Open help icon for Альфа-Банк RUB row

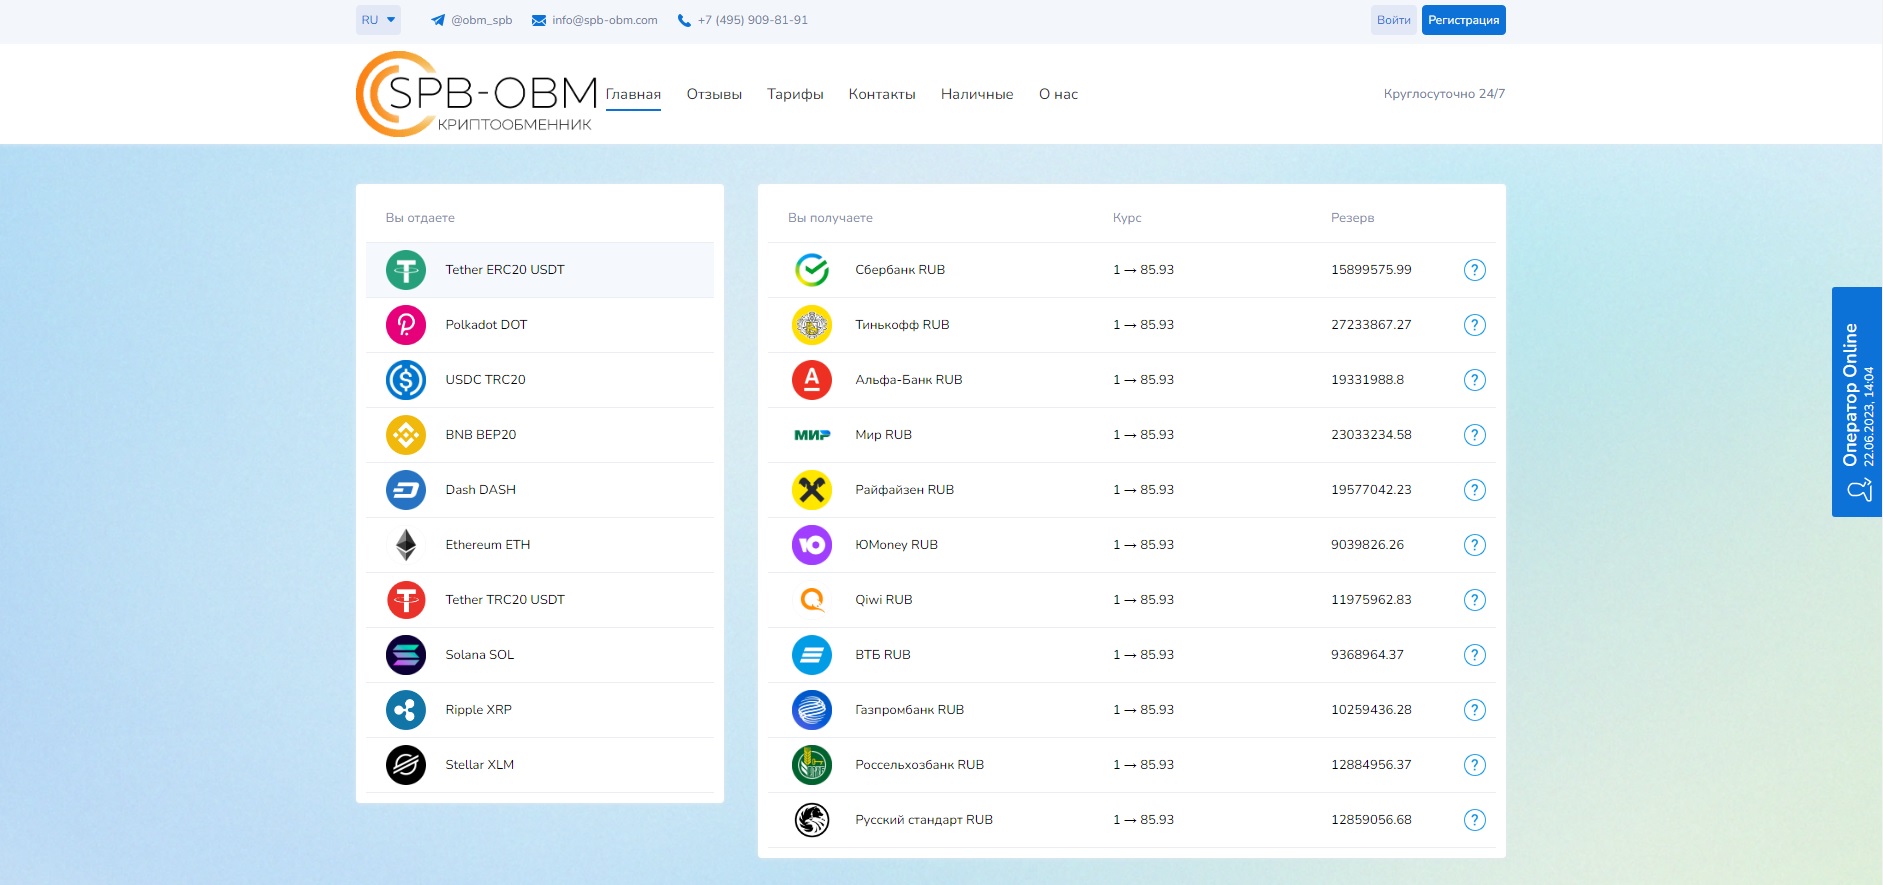coord(1474,380)
